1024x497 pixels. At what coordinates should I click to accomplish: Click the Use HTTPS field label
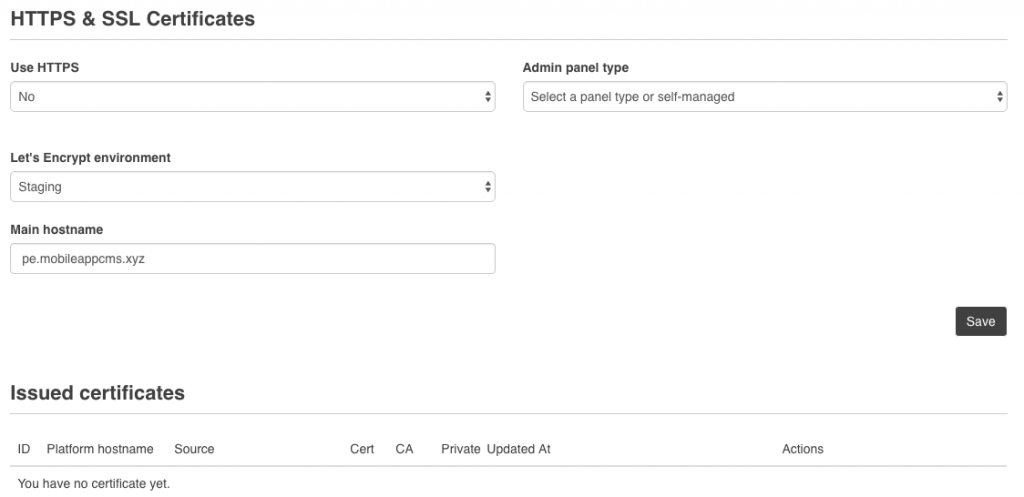44,68
